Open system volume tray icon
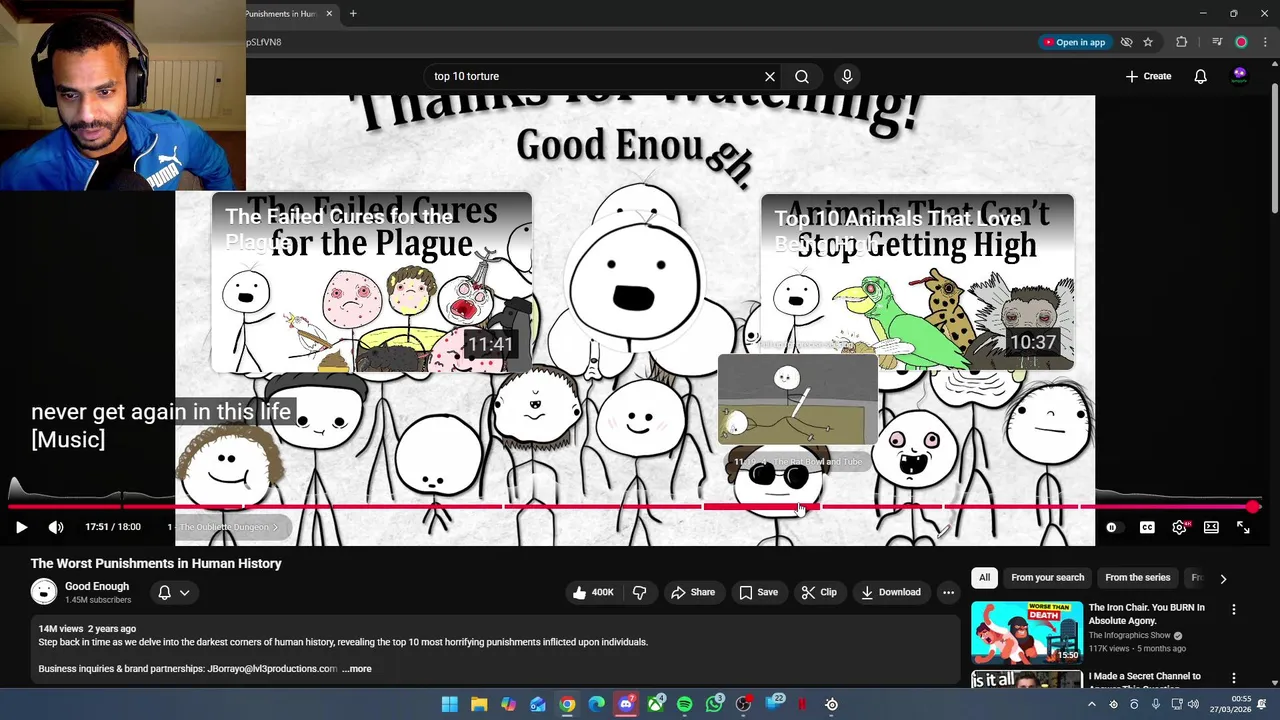Image resolution: width=1280 pixels, height=720 pixels. coord(1192,705)
